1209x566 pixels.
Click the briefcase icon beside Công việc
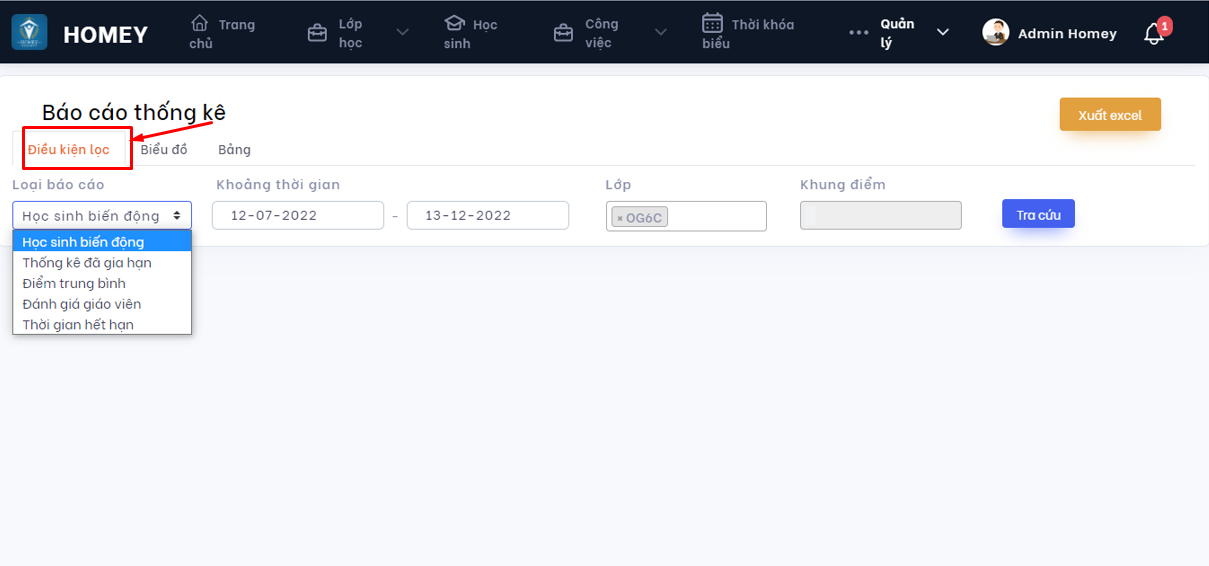(563, 33)
